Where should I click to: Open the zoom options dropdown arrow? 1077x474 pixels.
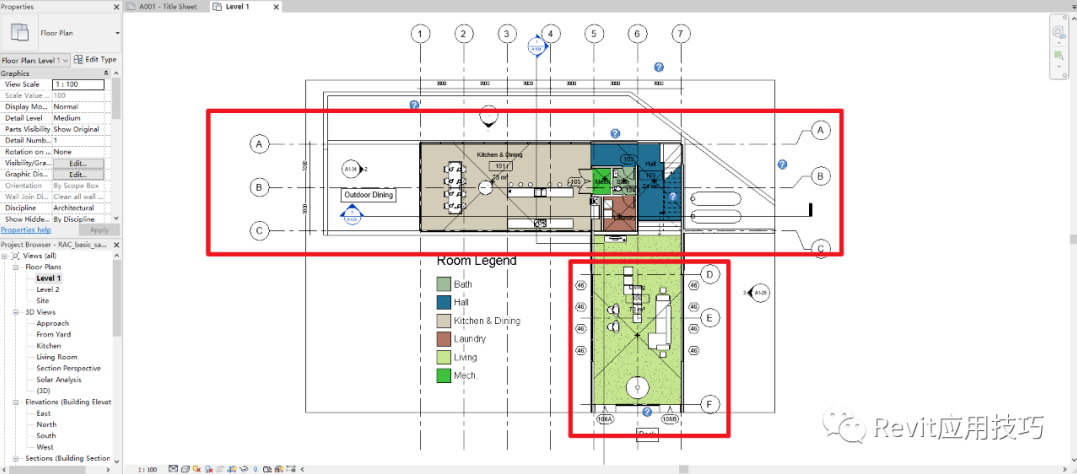click(1058, 65)
